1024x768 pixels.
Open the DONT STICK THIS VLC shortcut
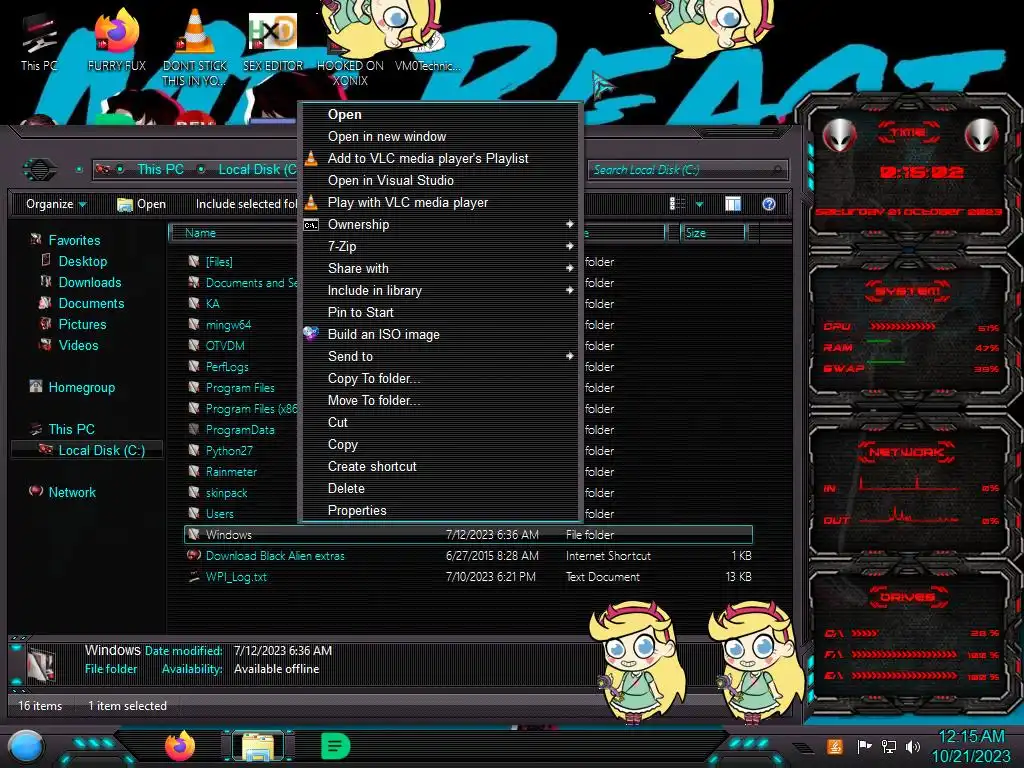click(195, 49)
